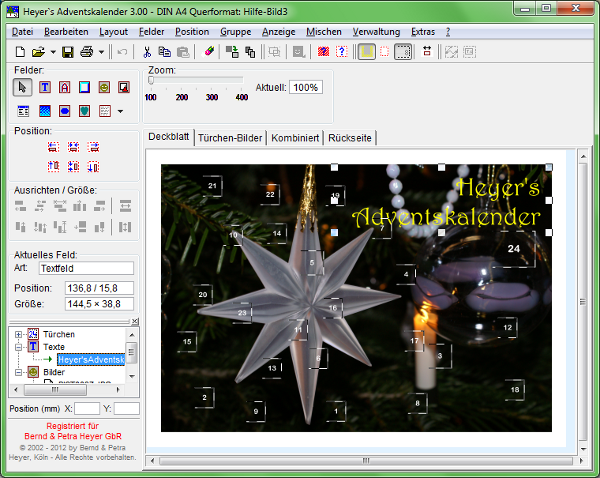Select the blue T text field tool
This screenshot has height=478, width=600.
[45, 88]
